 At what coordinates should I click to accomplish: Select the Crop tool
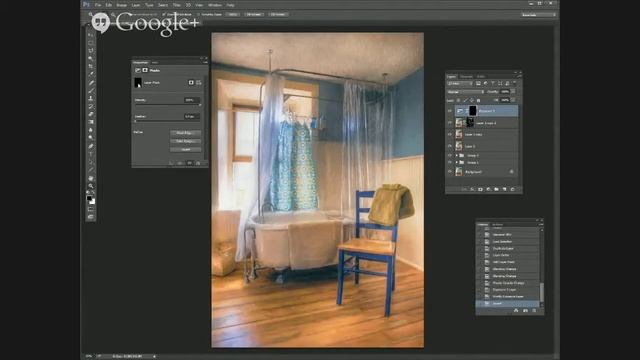91,66
